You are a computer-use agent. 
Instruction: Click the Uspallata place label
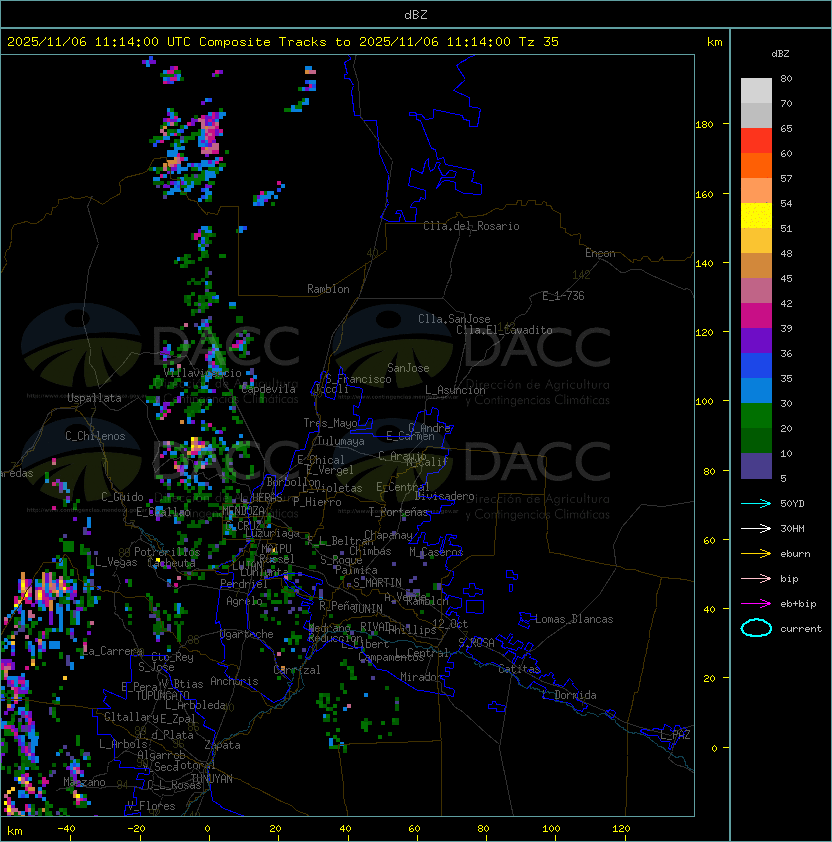pyautogui.click(x=94, y=398)
